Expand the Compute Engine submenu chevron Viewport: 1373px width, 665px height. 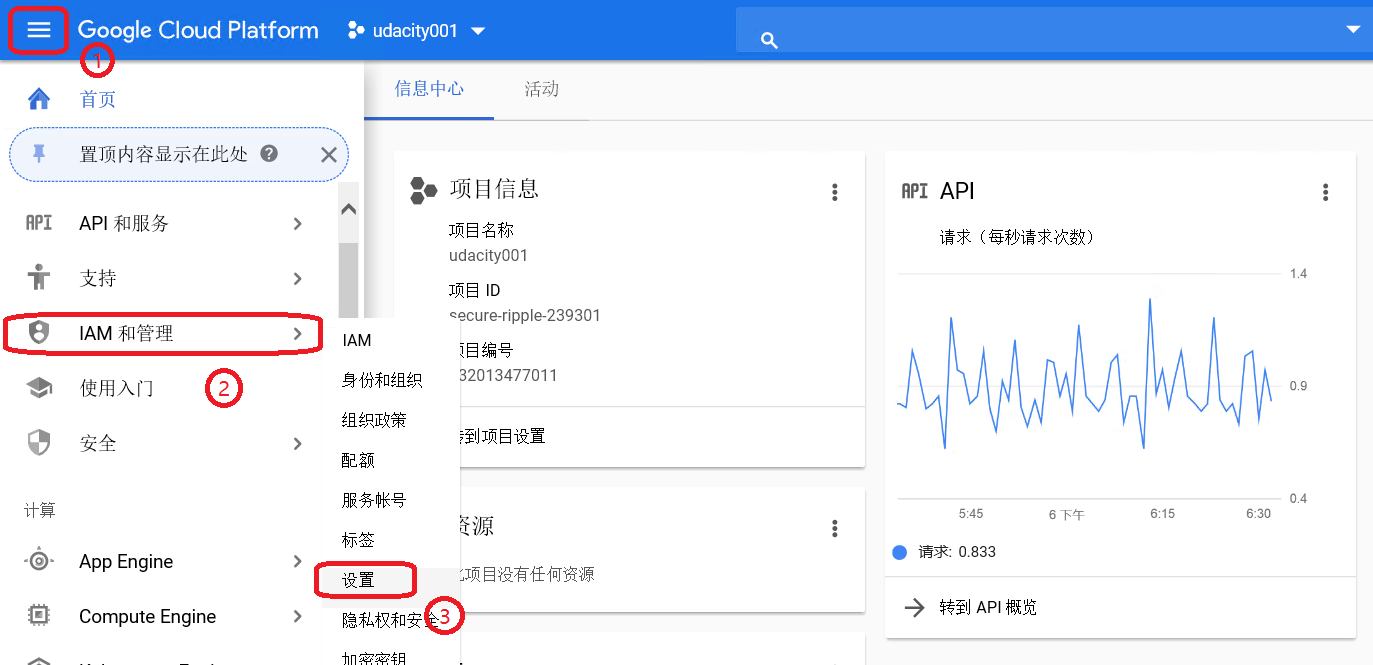(x=298, y=616)
